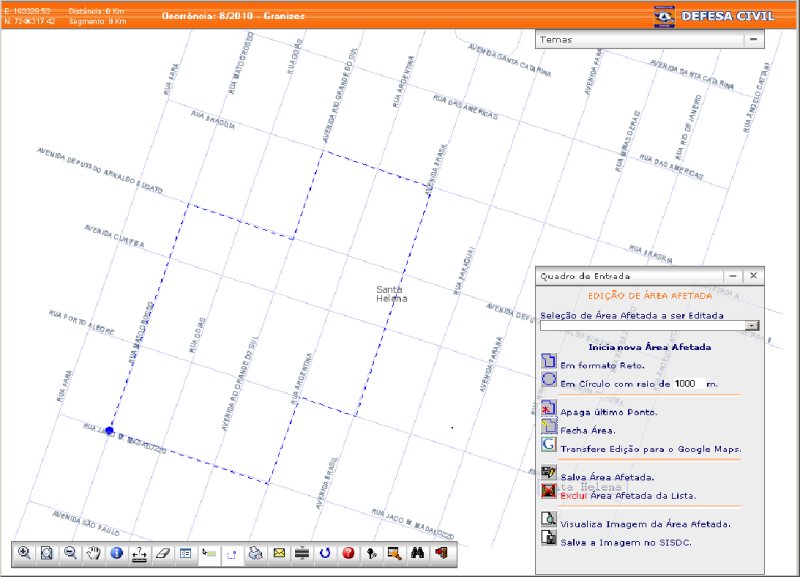Activate the pan hand tool
This screenshot has height=577, width=800.
click(93, 552)
